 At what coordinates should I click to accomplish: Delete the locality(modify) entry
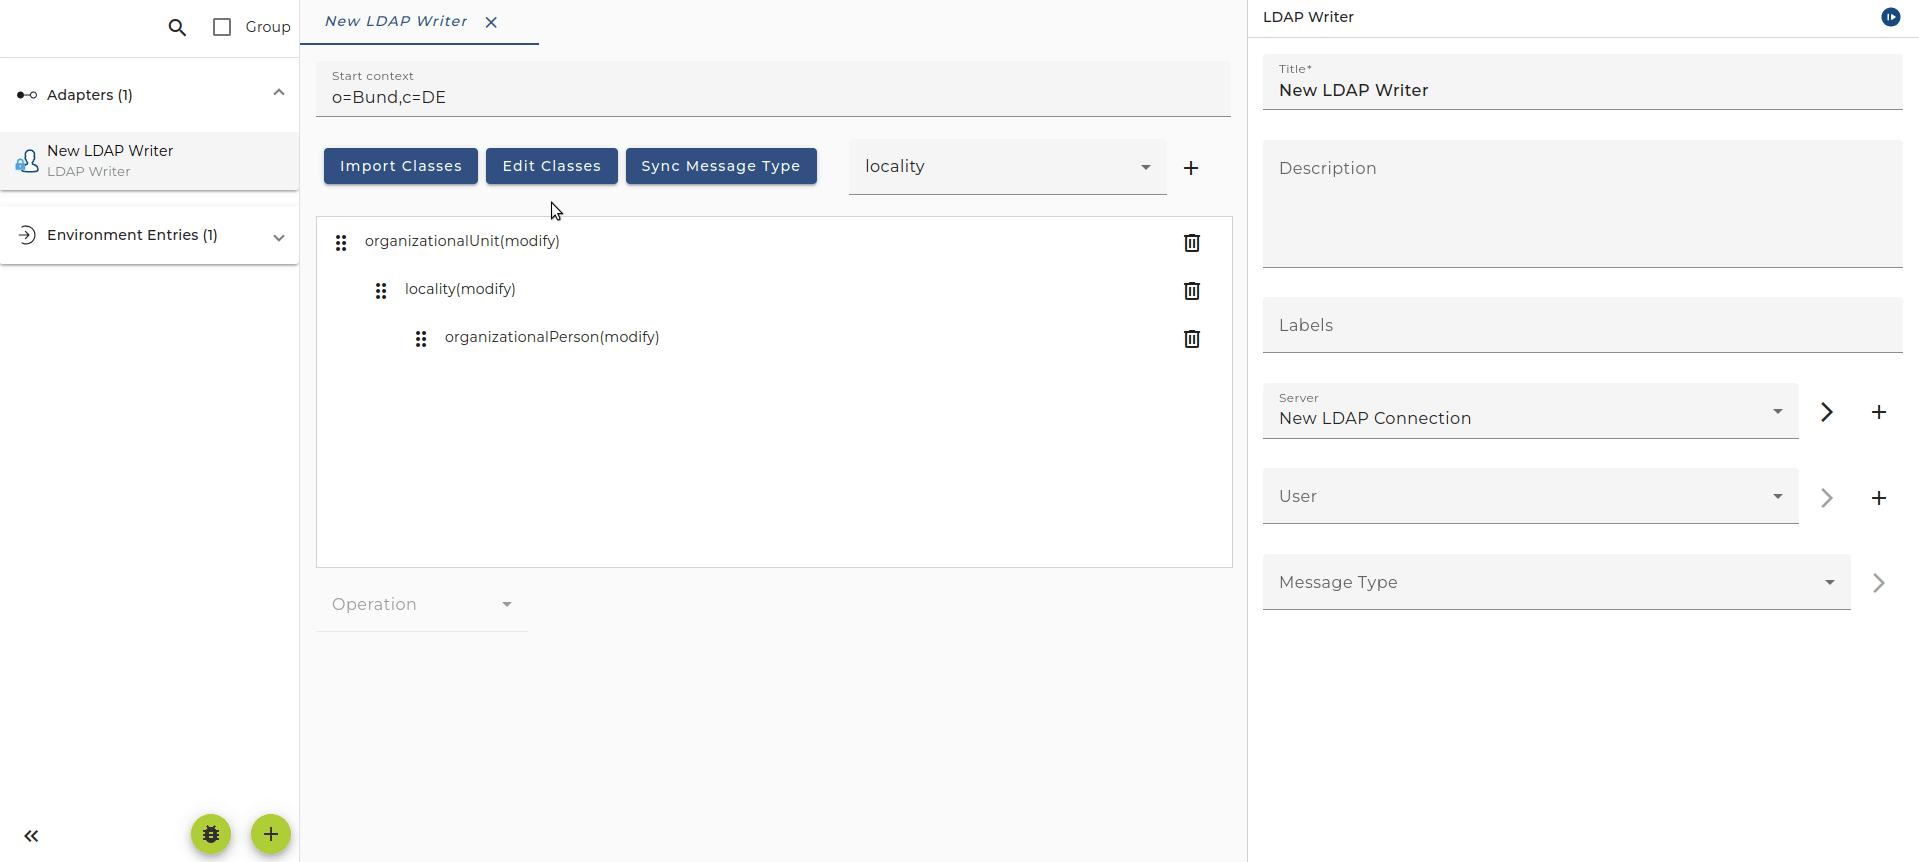(x=1192, y=291)
